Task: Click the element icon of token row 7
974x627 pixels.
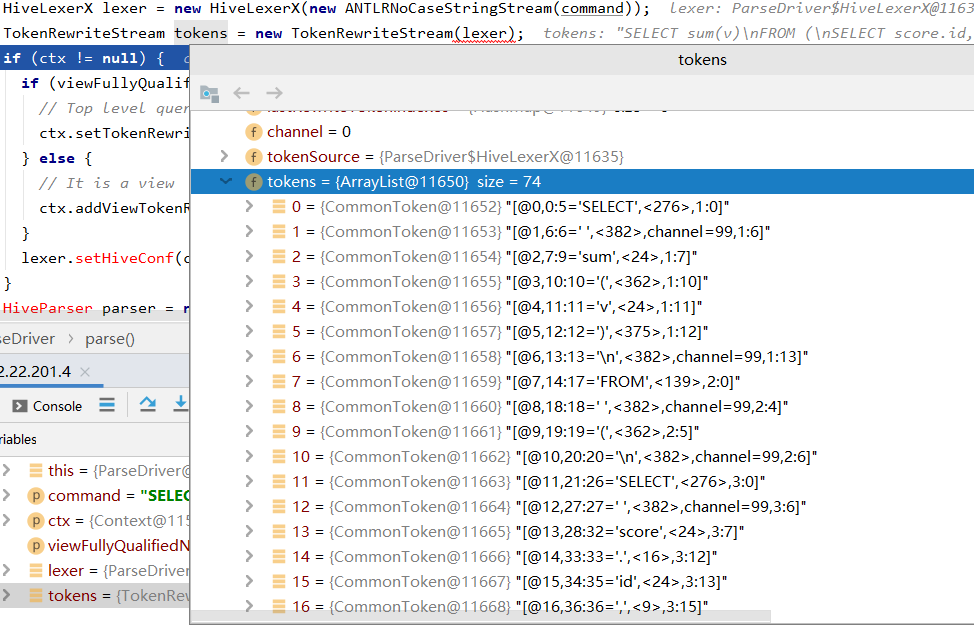Action: coord(279,382)
